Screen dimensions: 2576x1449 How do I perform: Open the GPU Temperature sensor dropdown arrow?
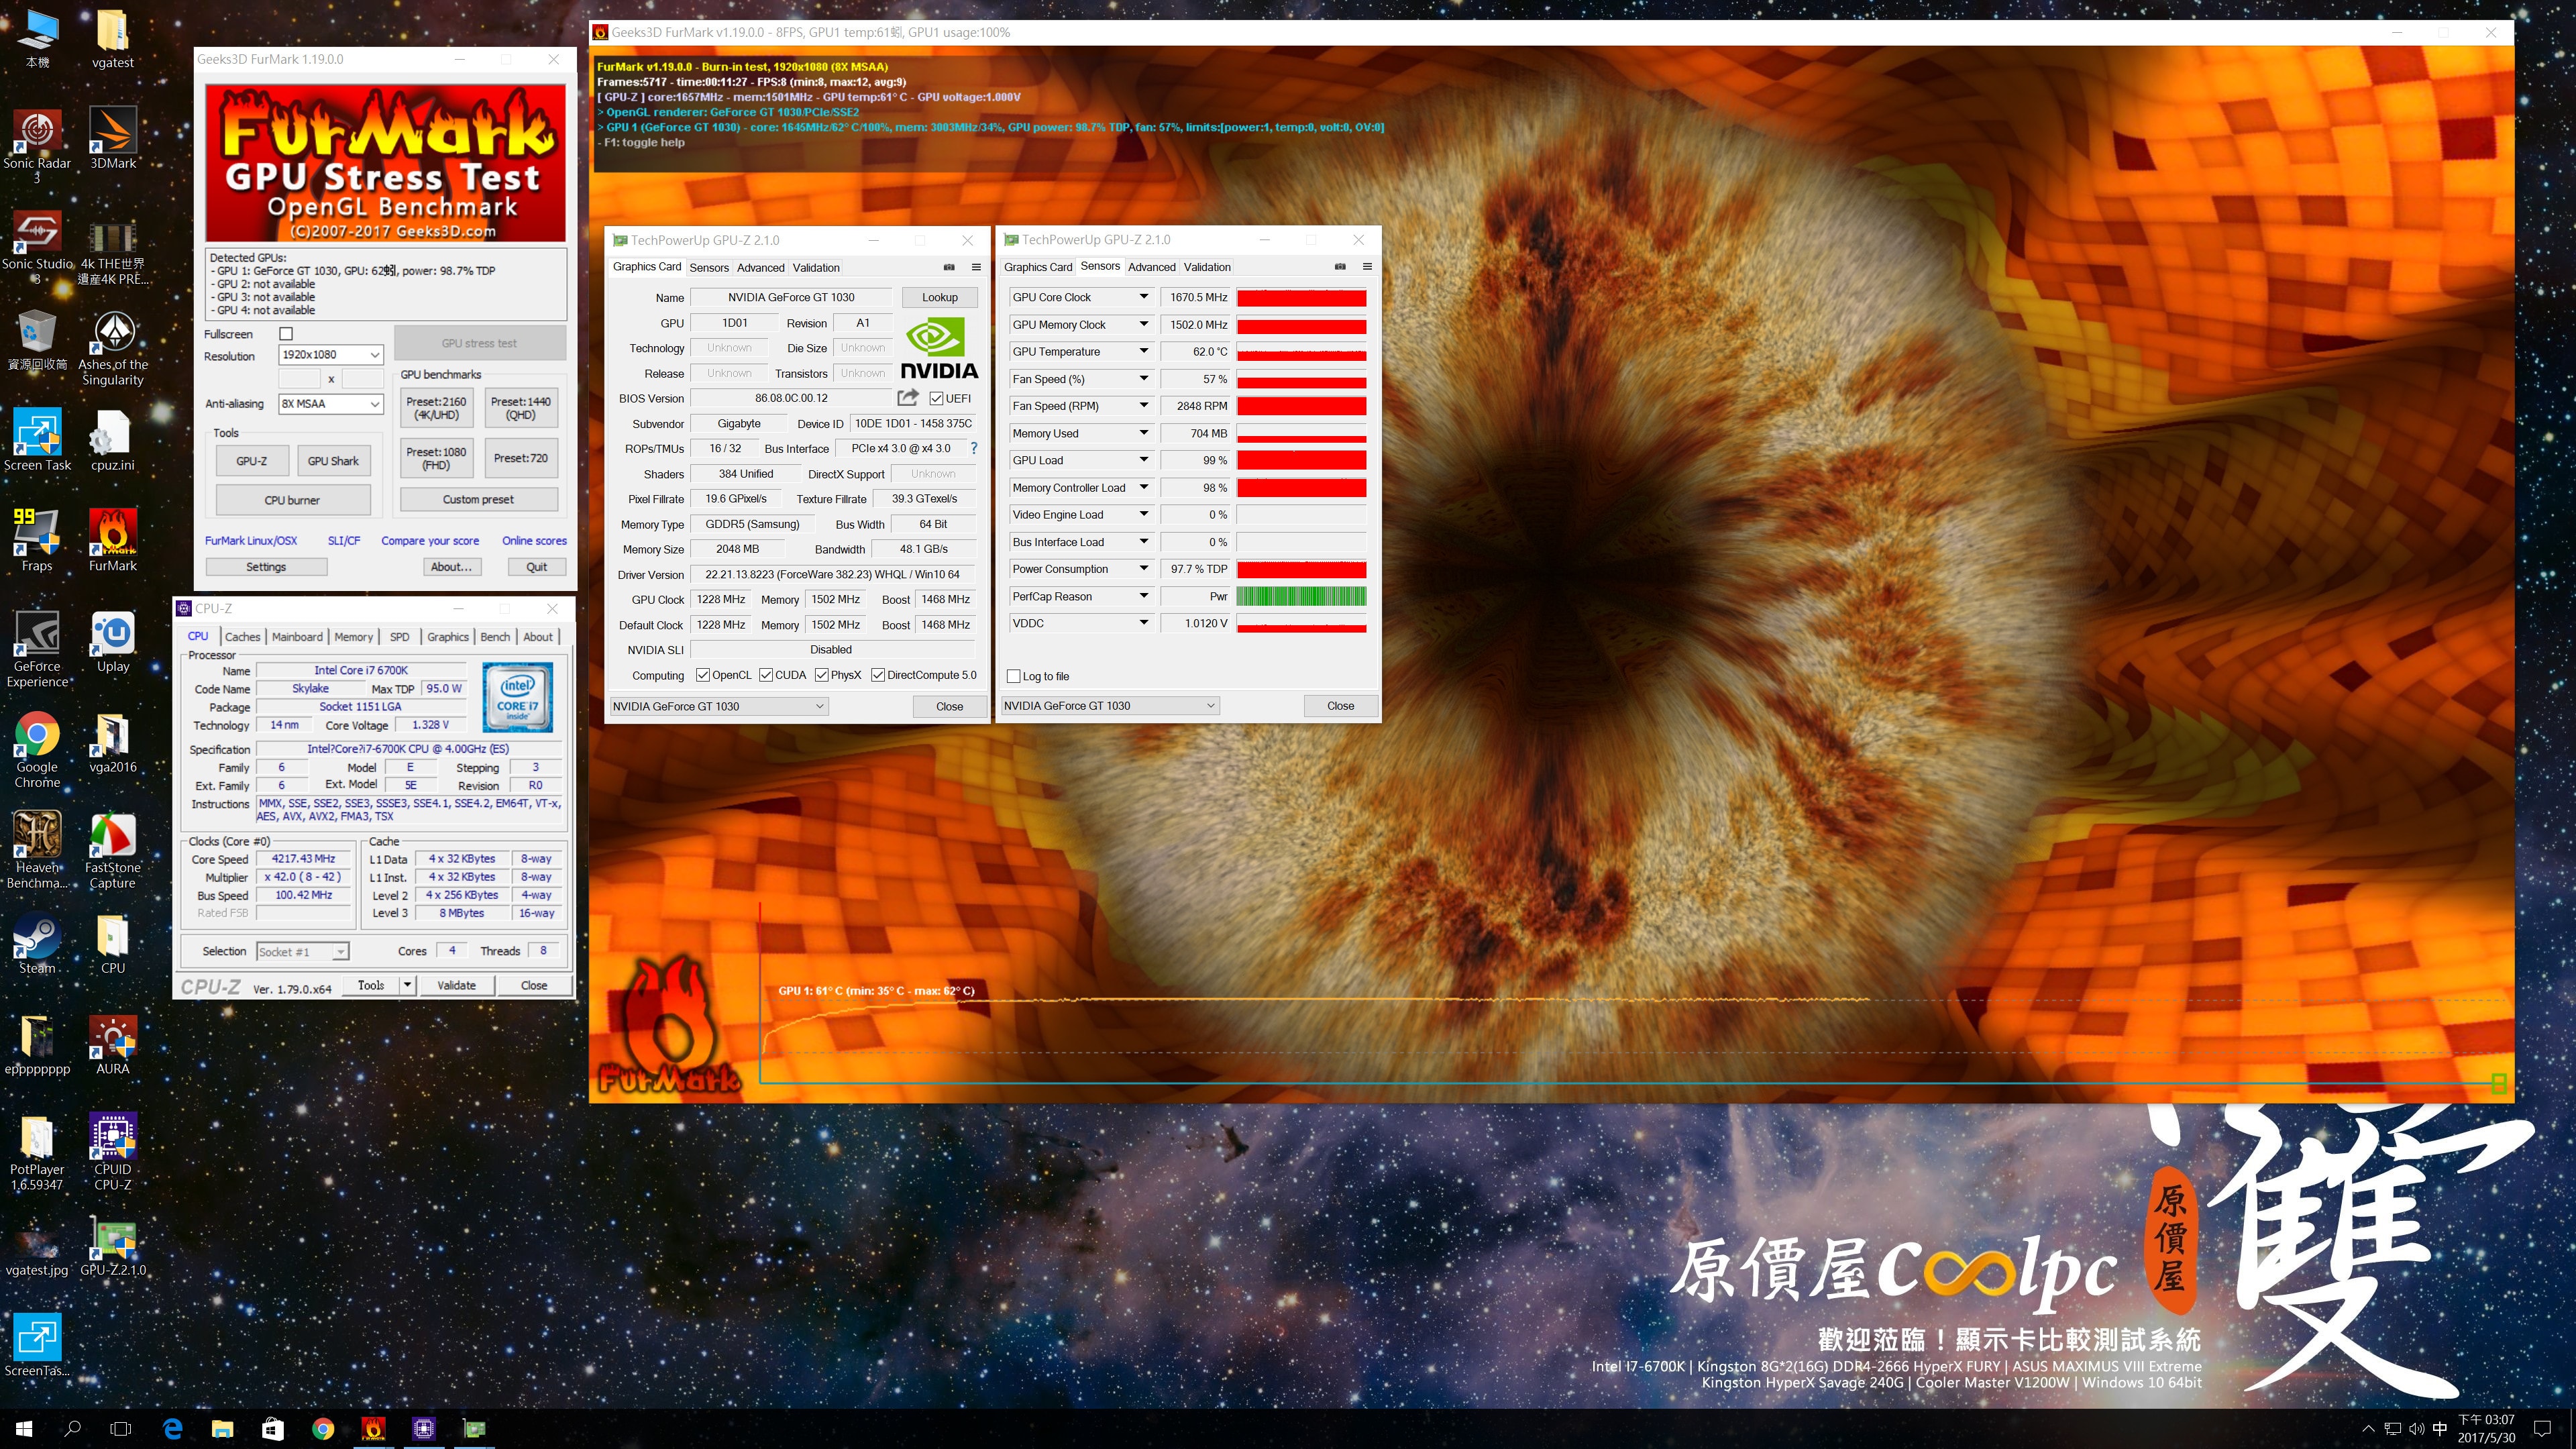pos(1143,351)
